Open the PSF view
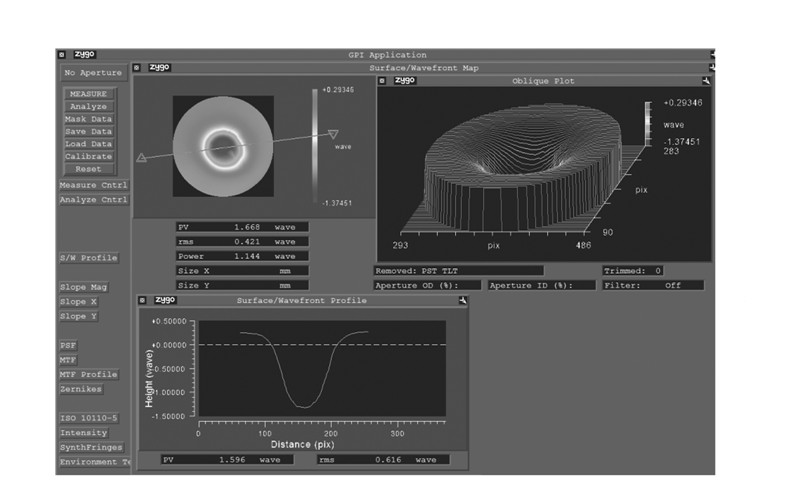Image resolution: width=800 pixels, height=480 pixels. coord(68,346)
